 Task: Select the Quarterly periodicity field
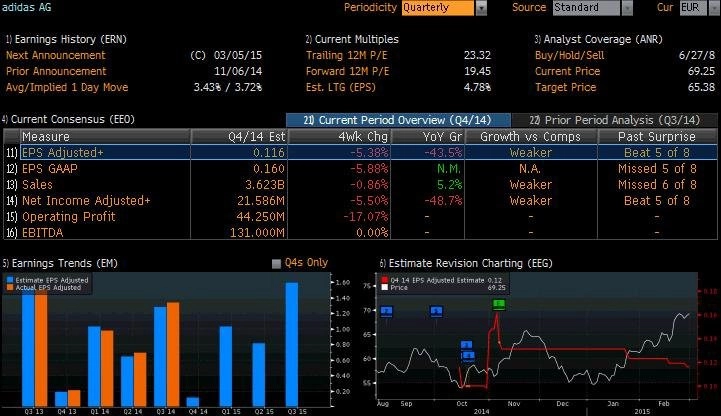tap(437, 8)
